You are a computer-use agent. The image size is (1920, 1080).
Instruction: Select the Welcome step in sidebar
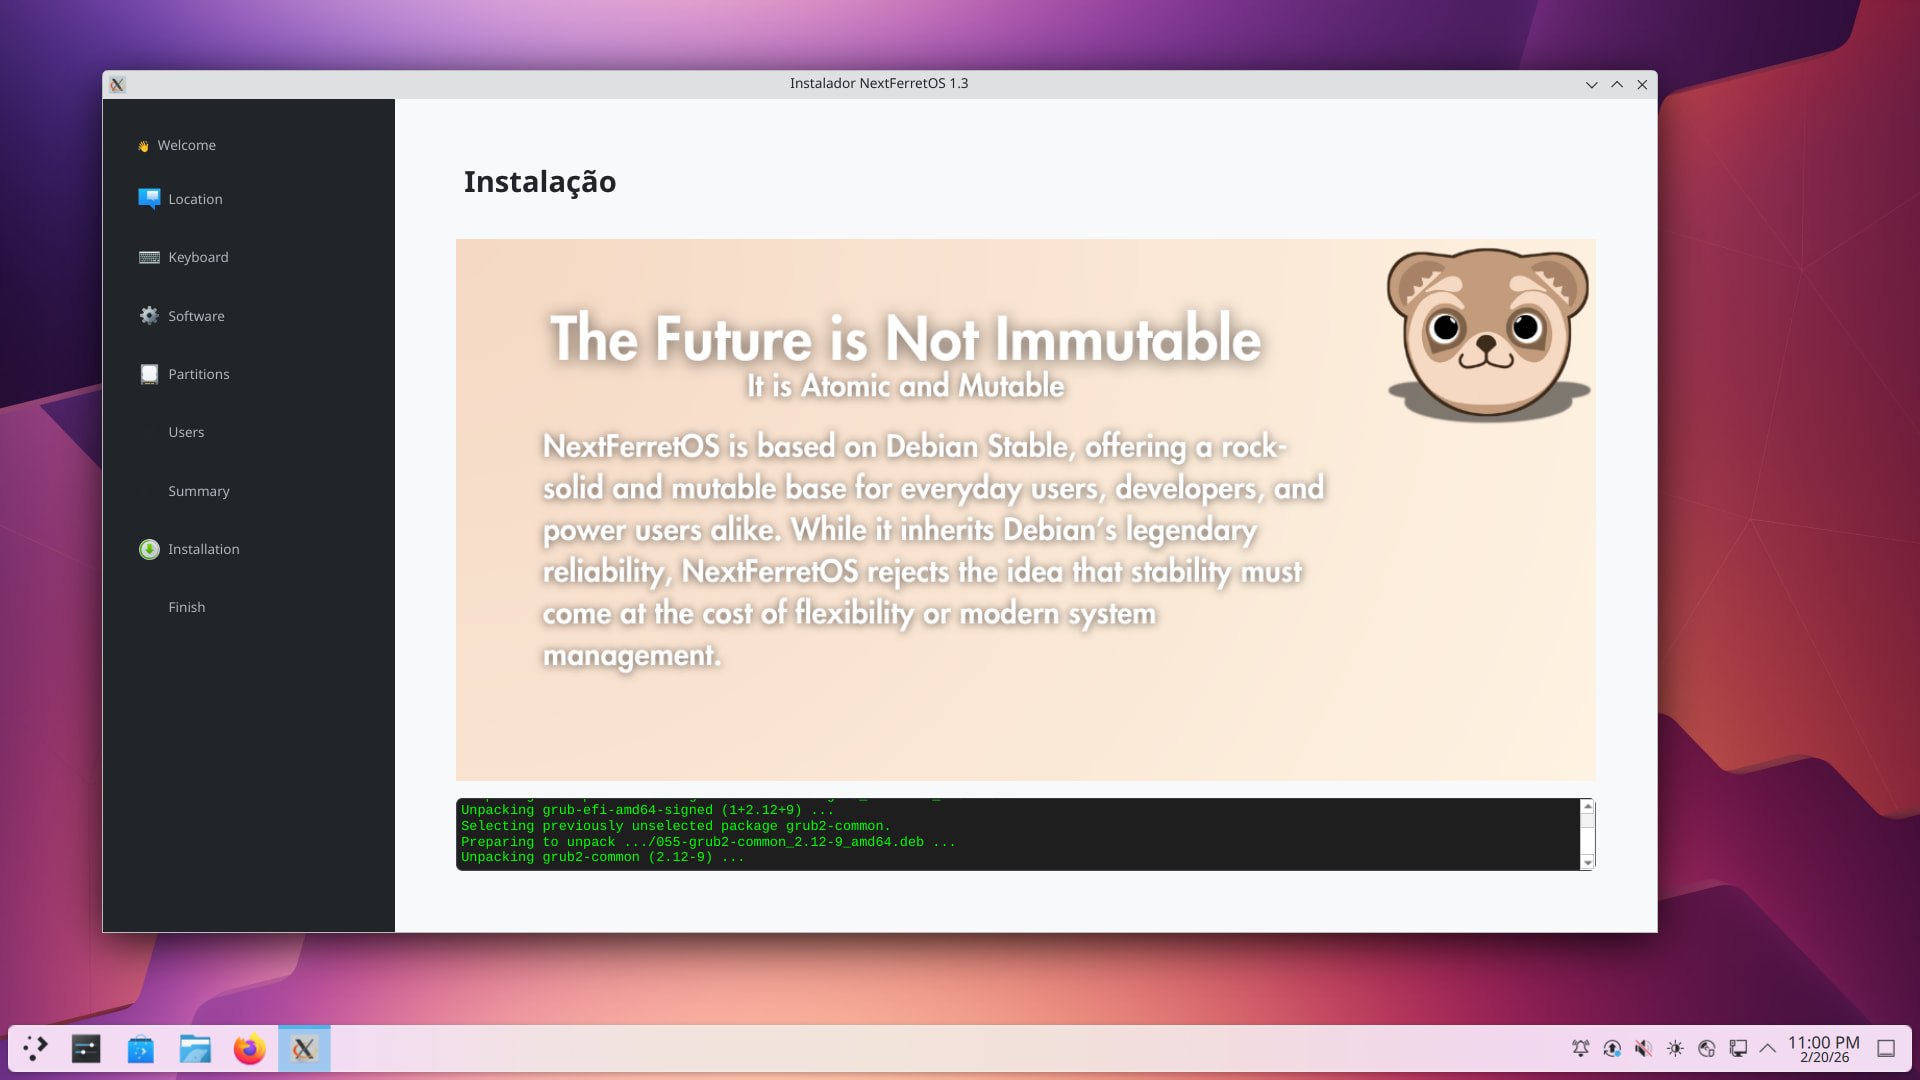(x=186, y=145)
